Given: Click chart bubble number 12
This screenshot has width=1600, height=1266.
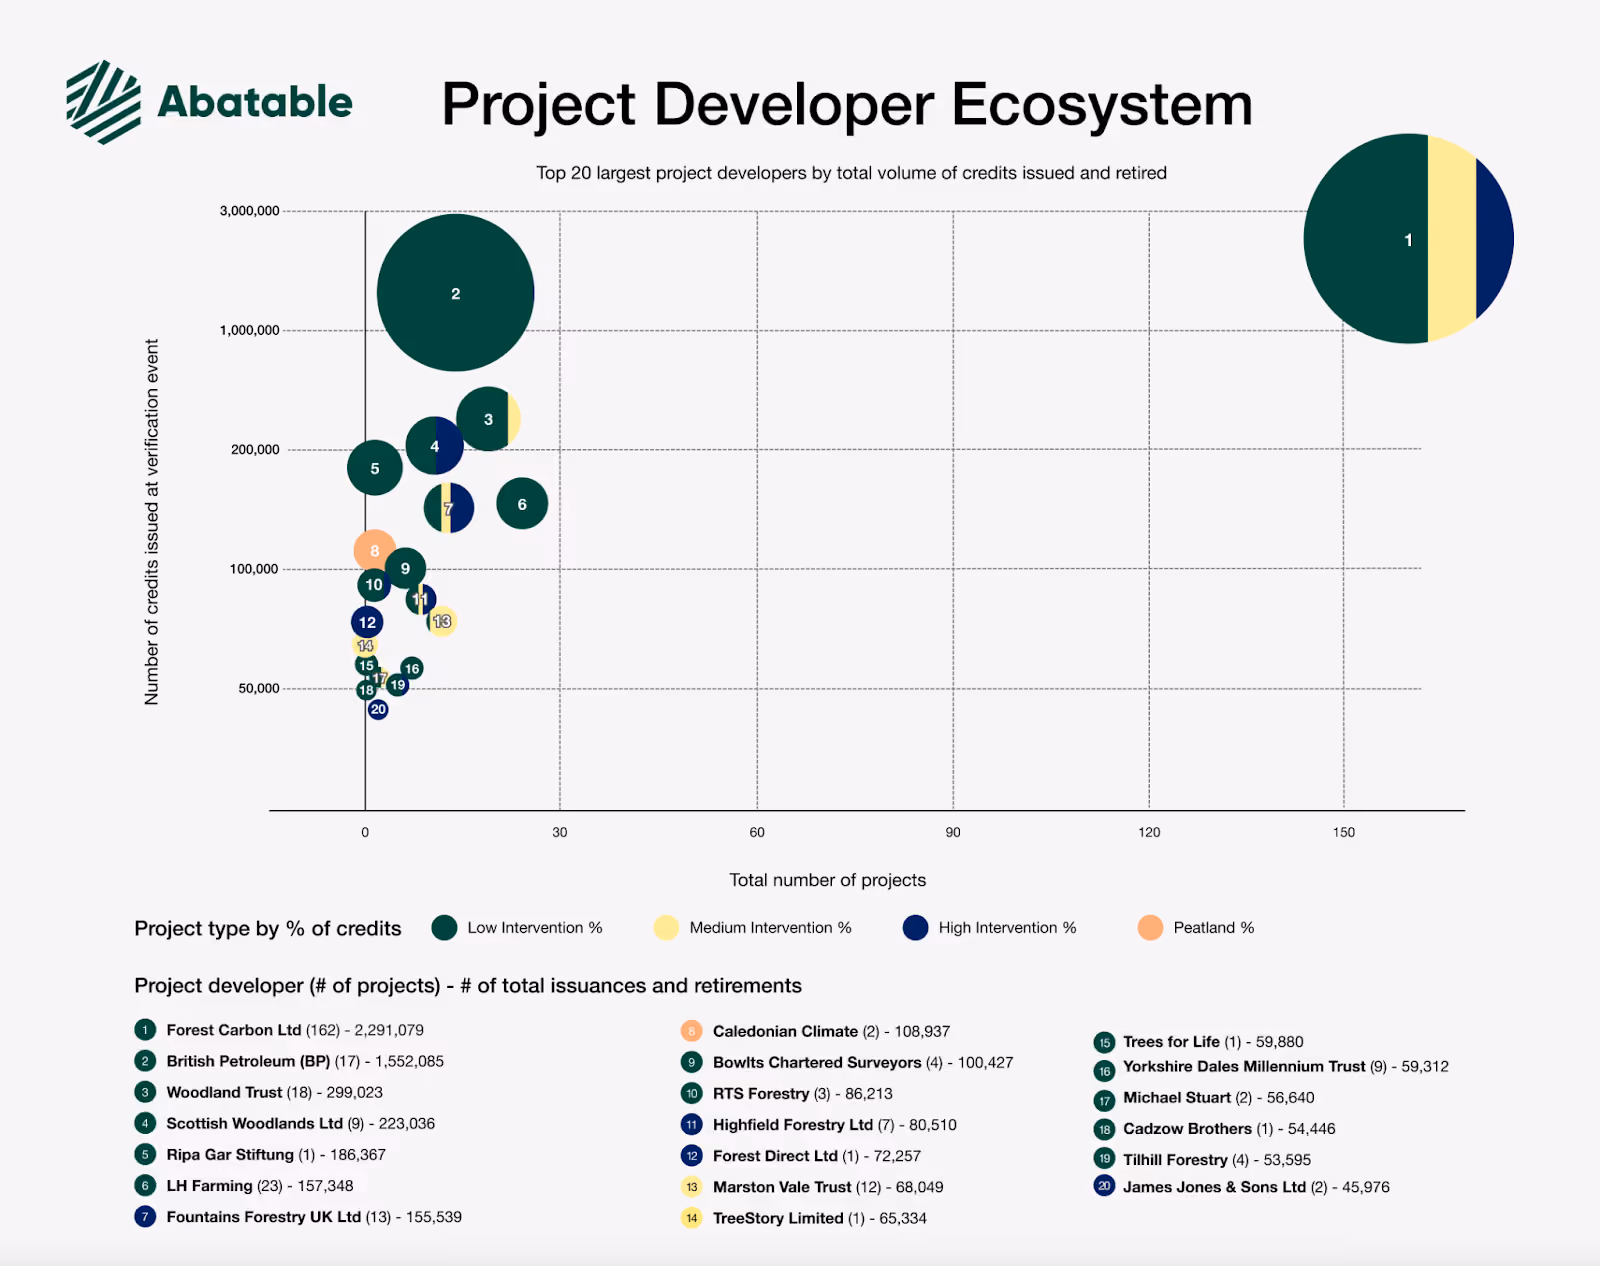Looking at the screenshot, I should [x=367, y=622].
